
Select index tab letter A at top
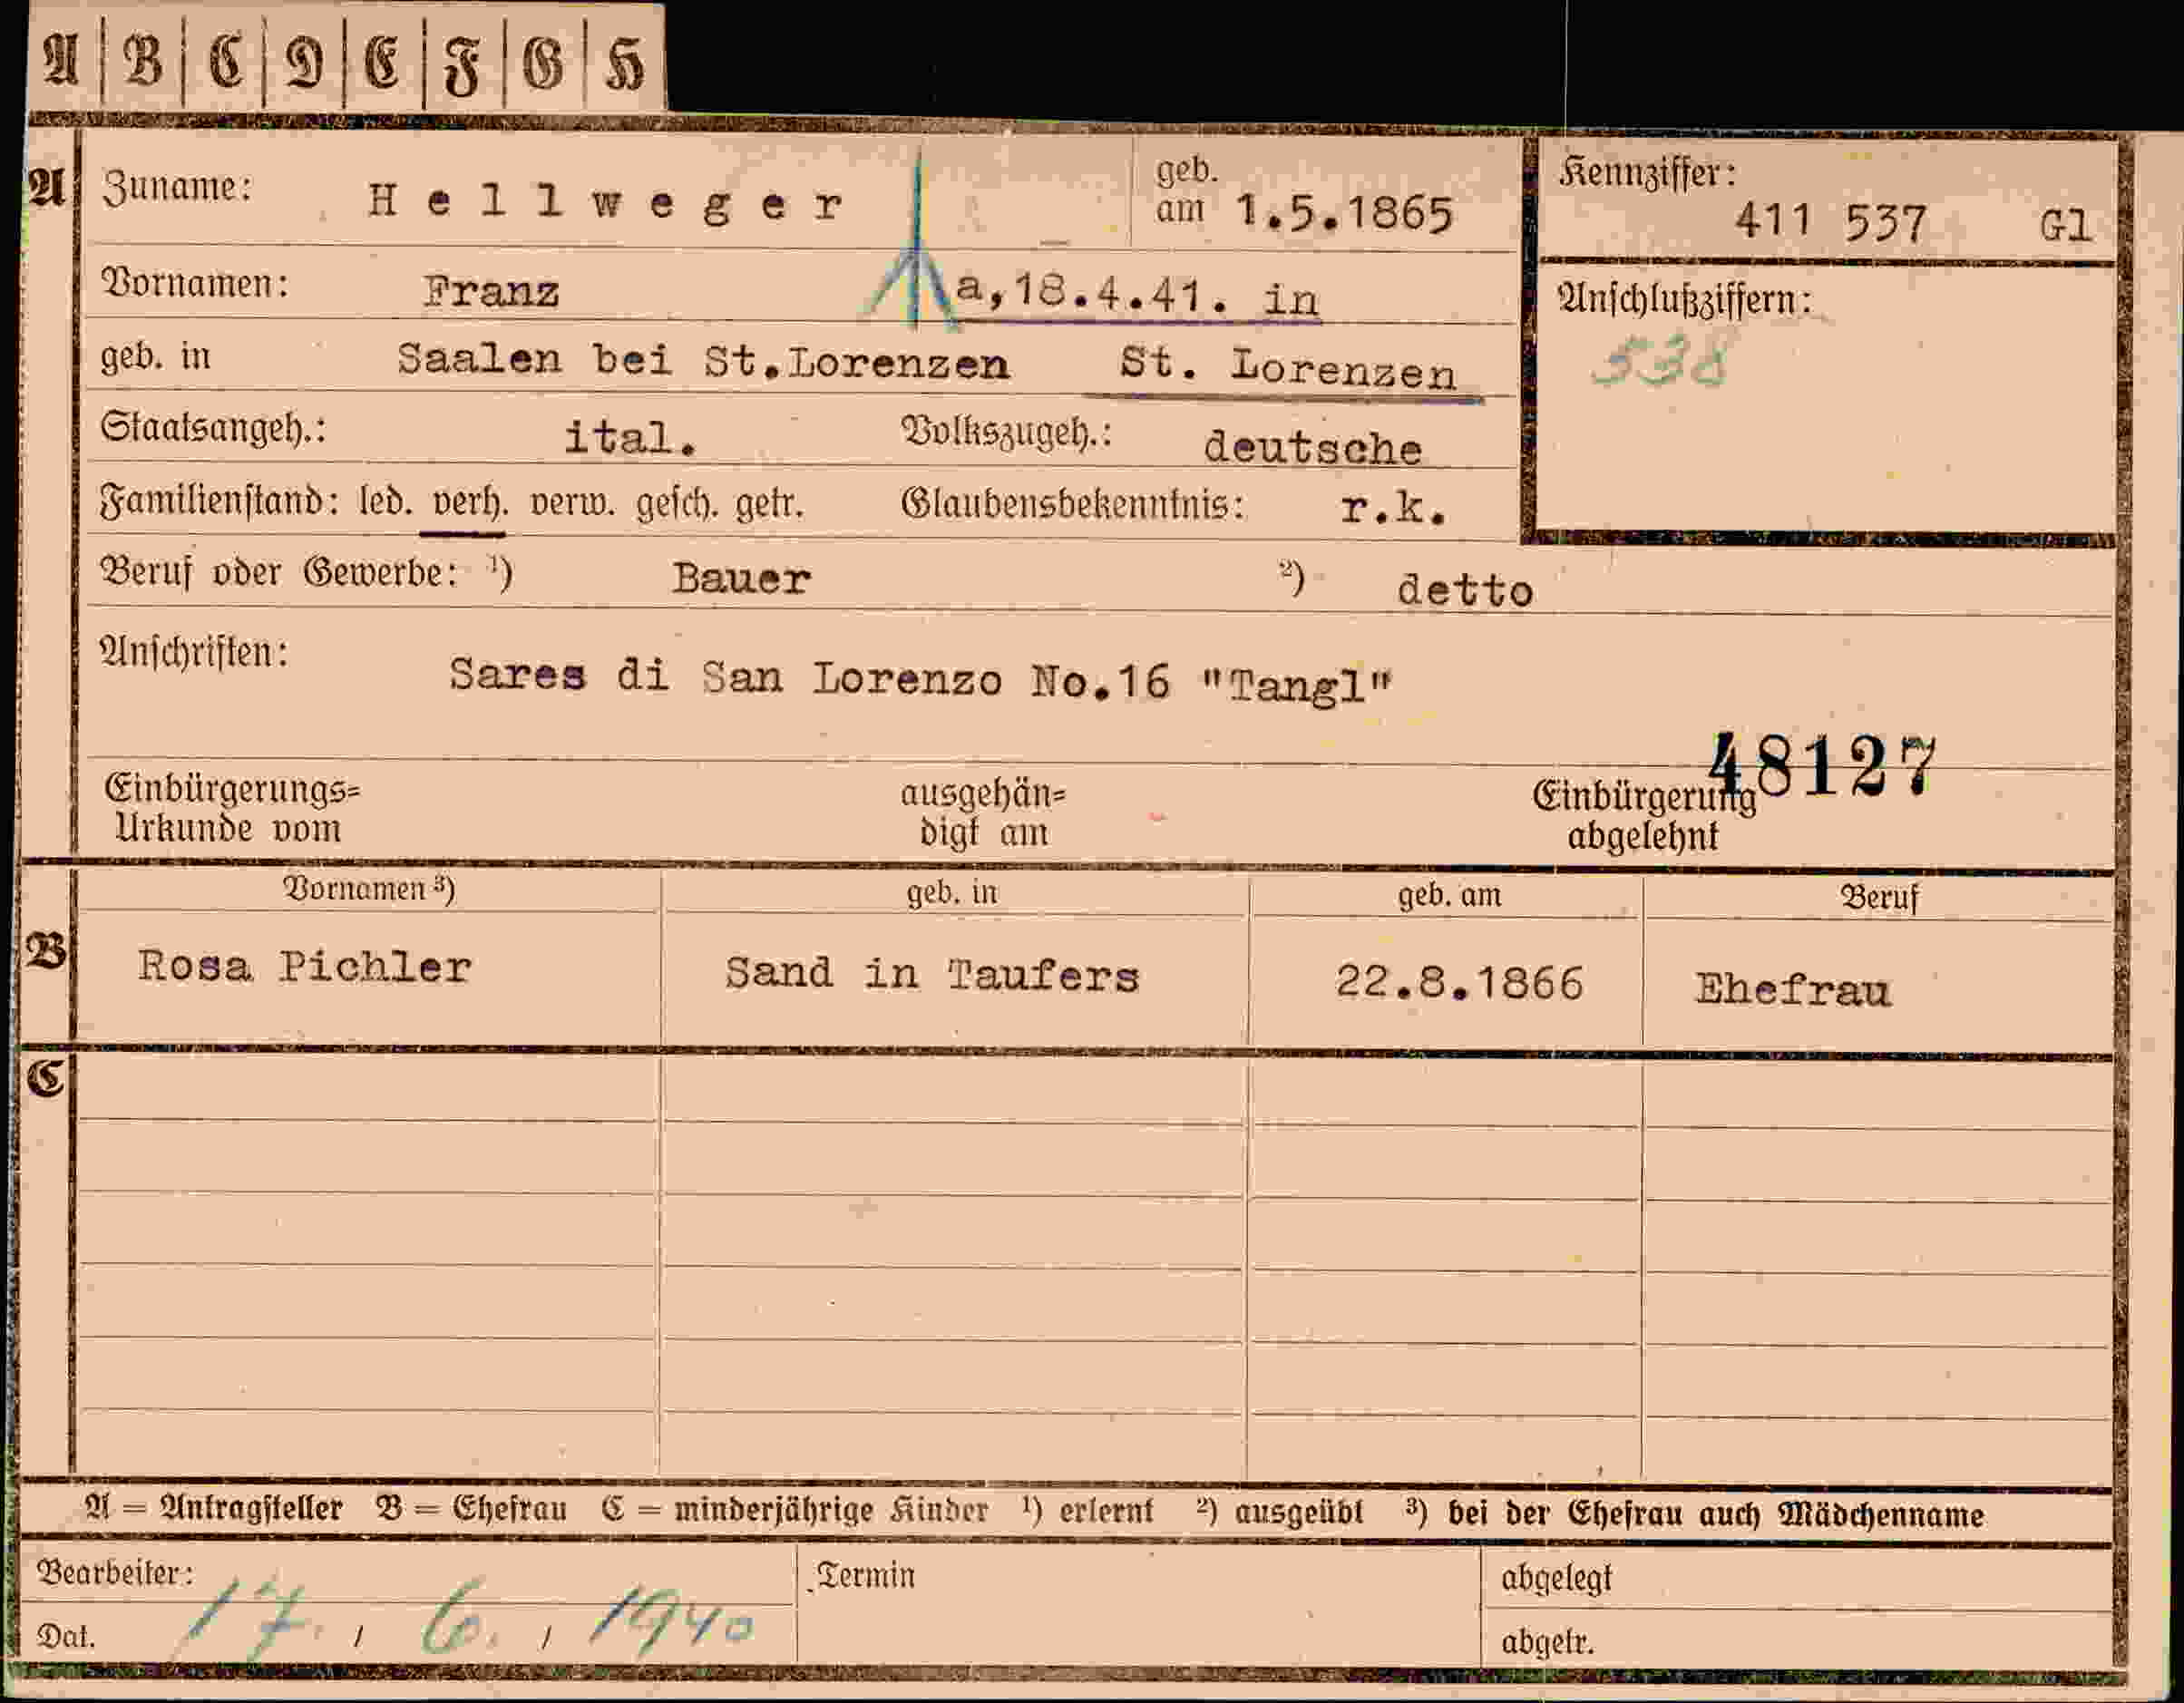[62, 58]
